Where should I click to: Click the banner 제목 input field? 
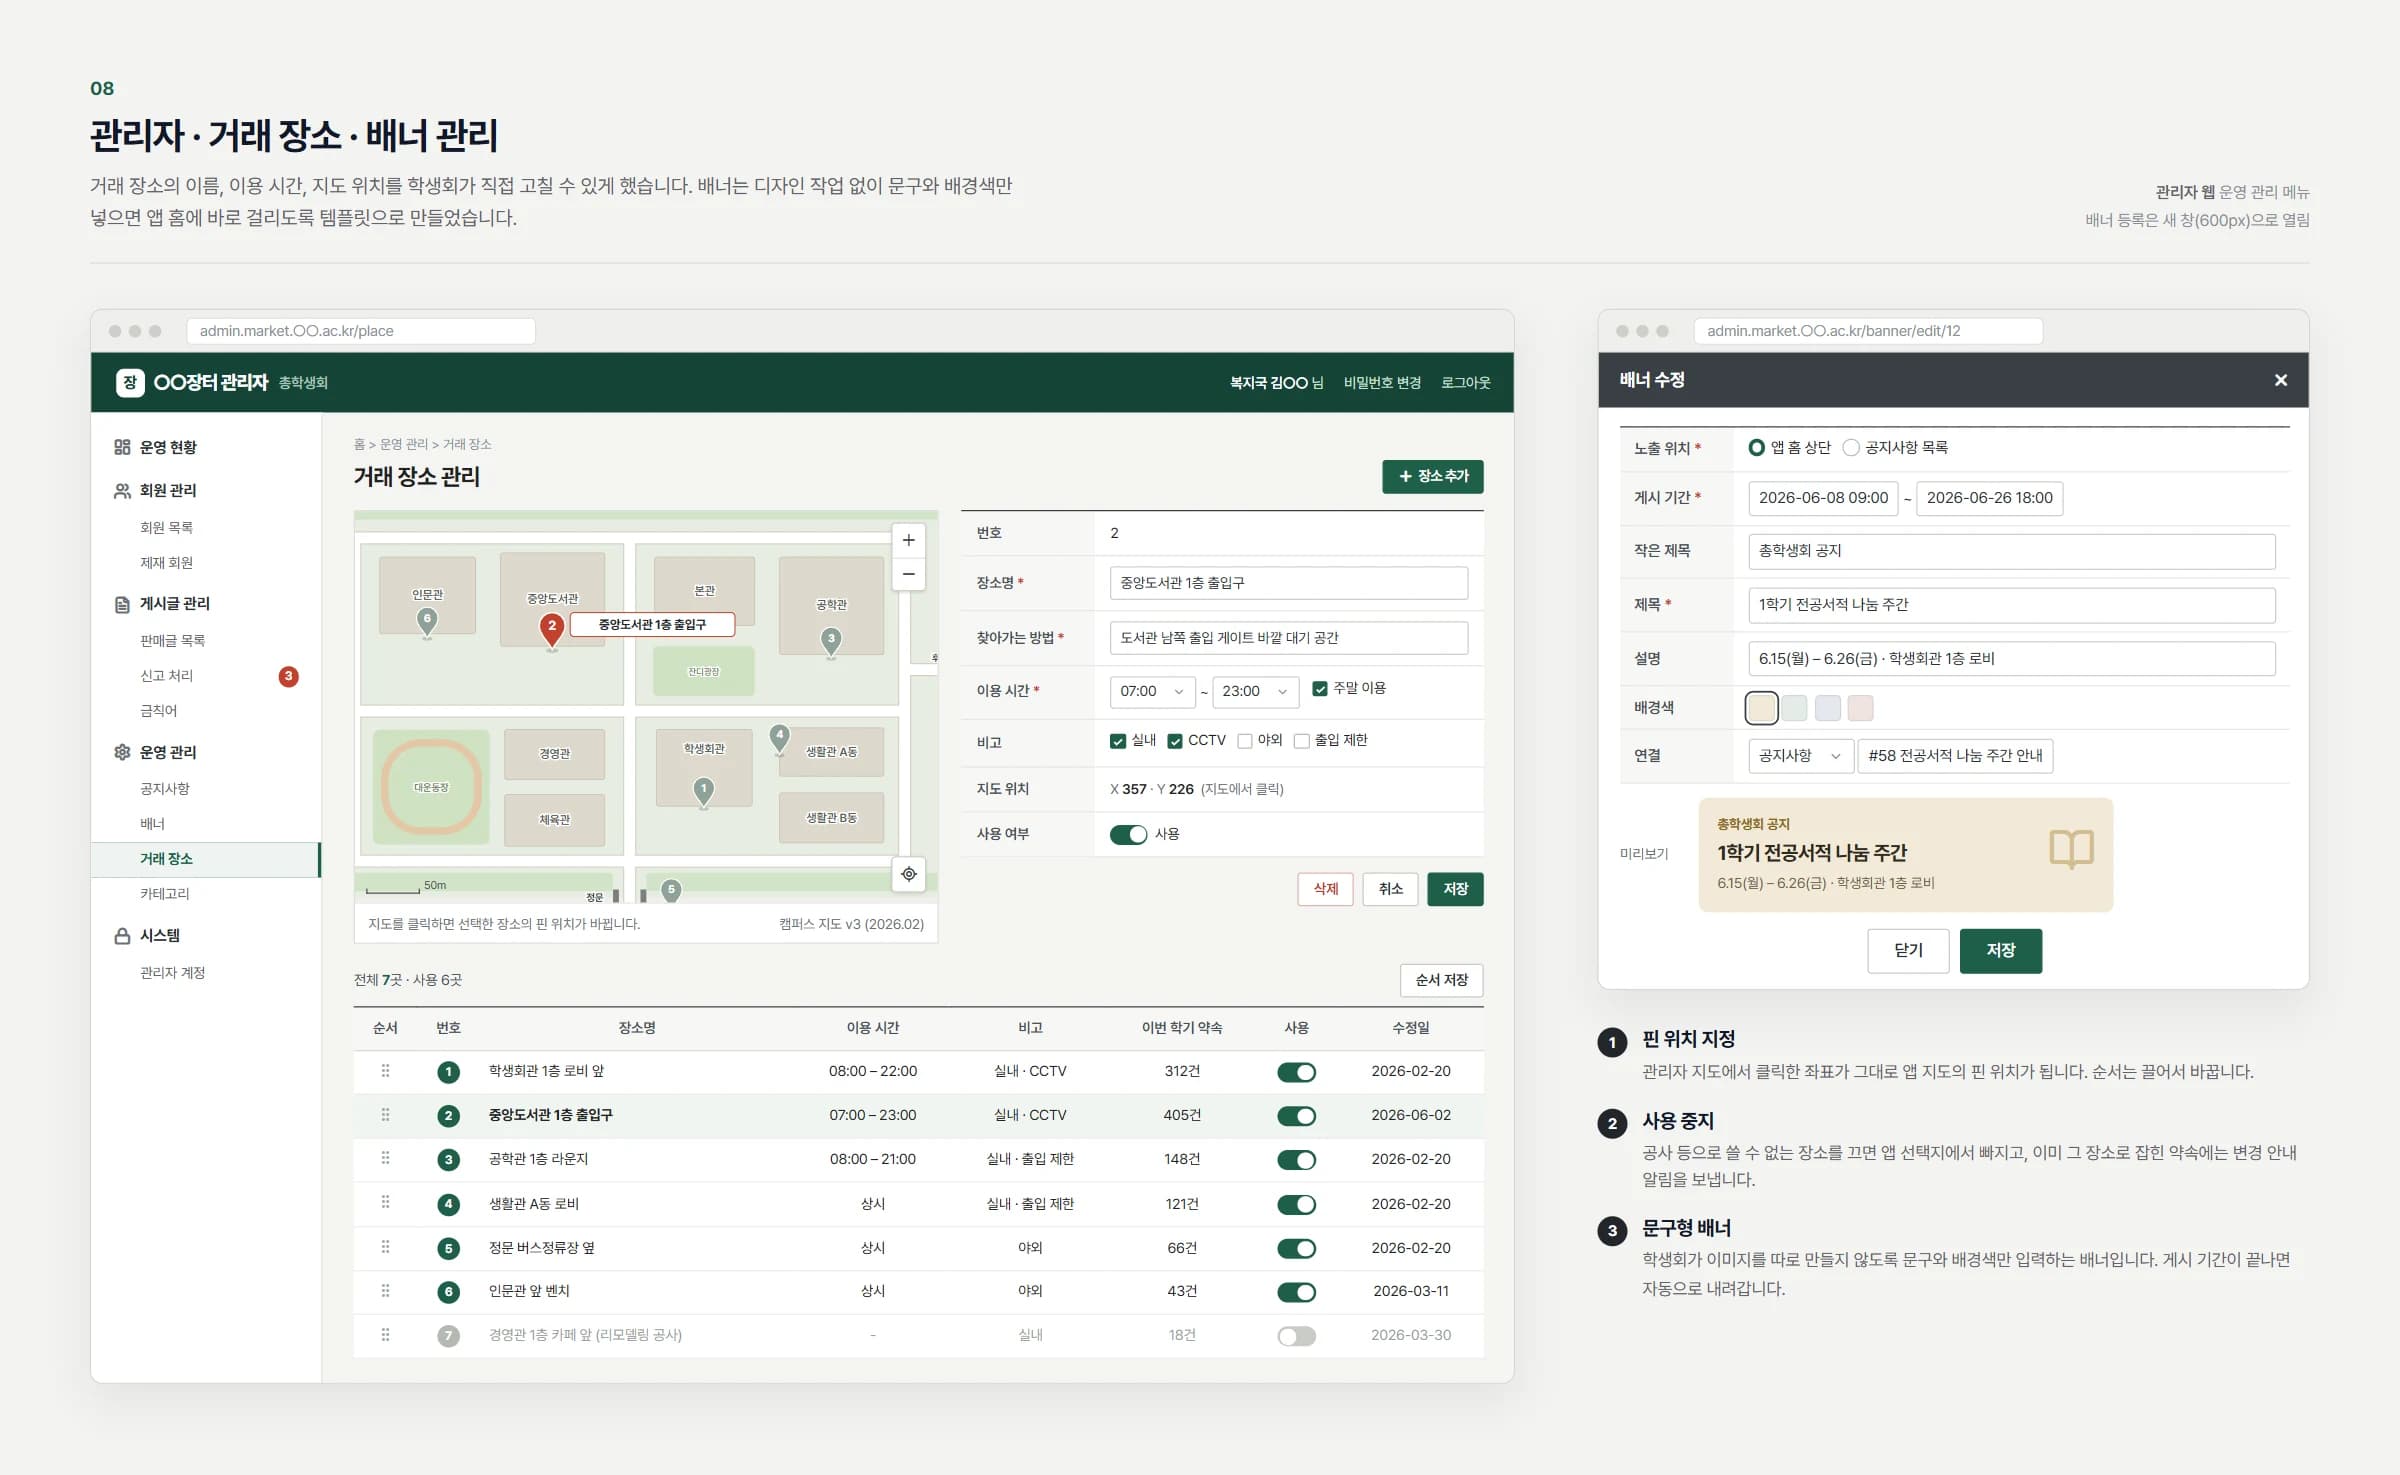coord(2011,605)
